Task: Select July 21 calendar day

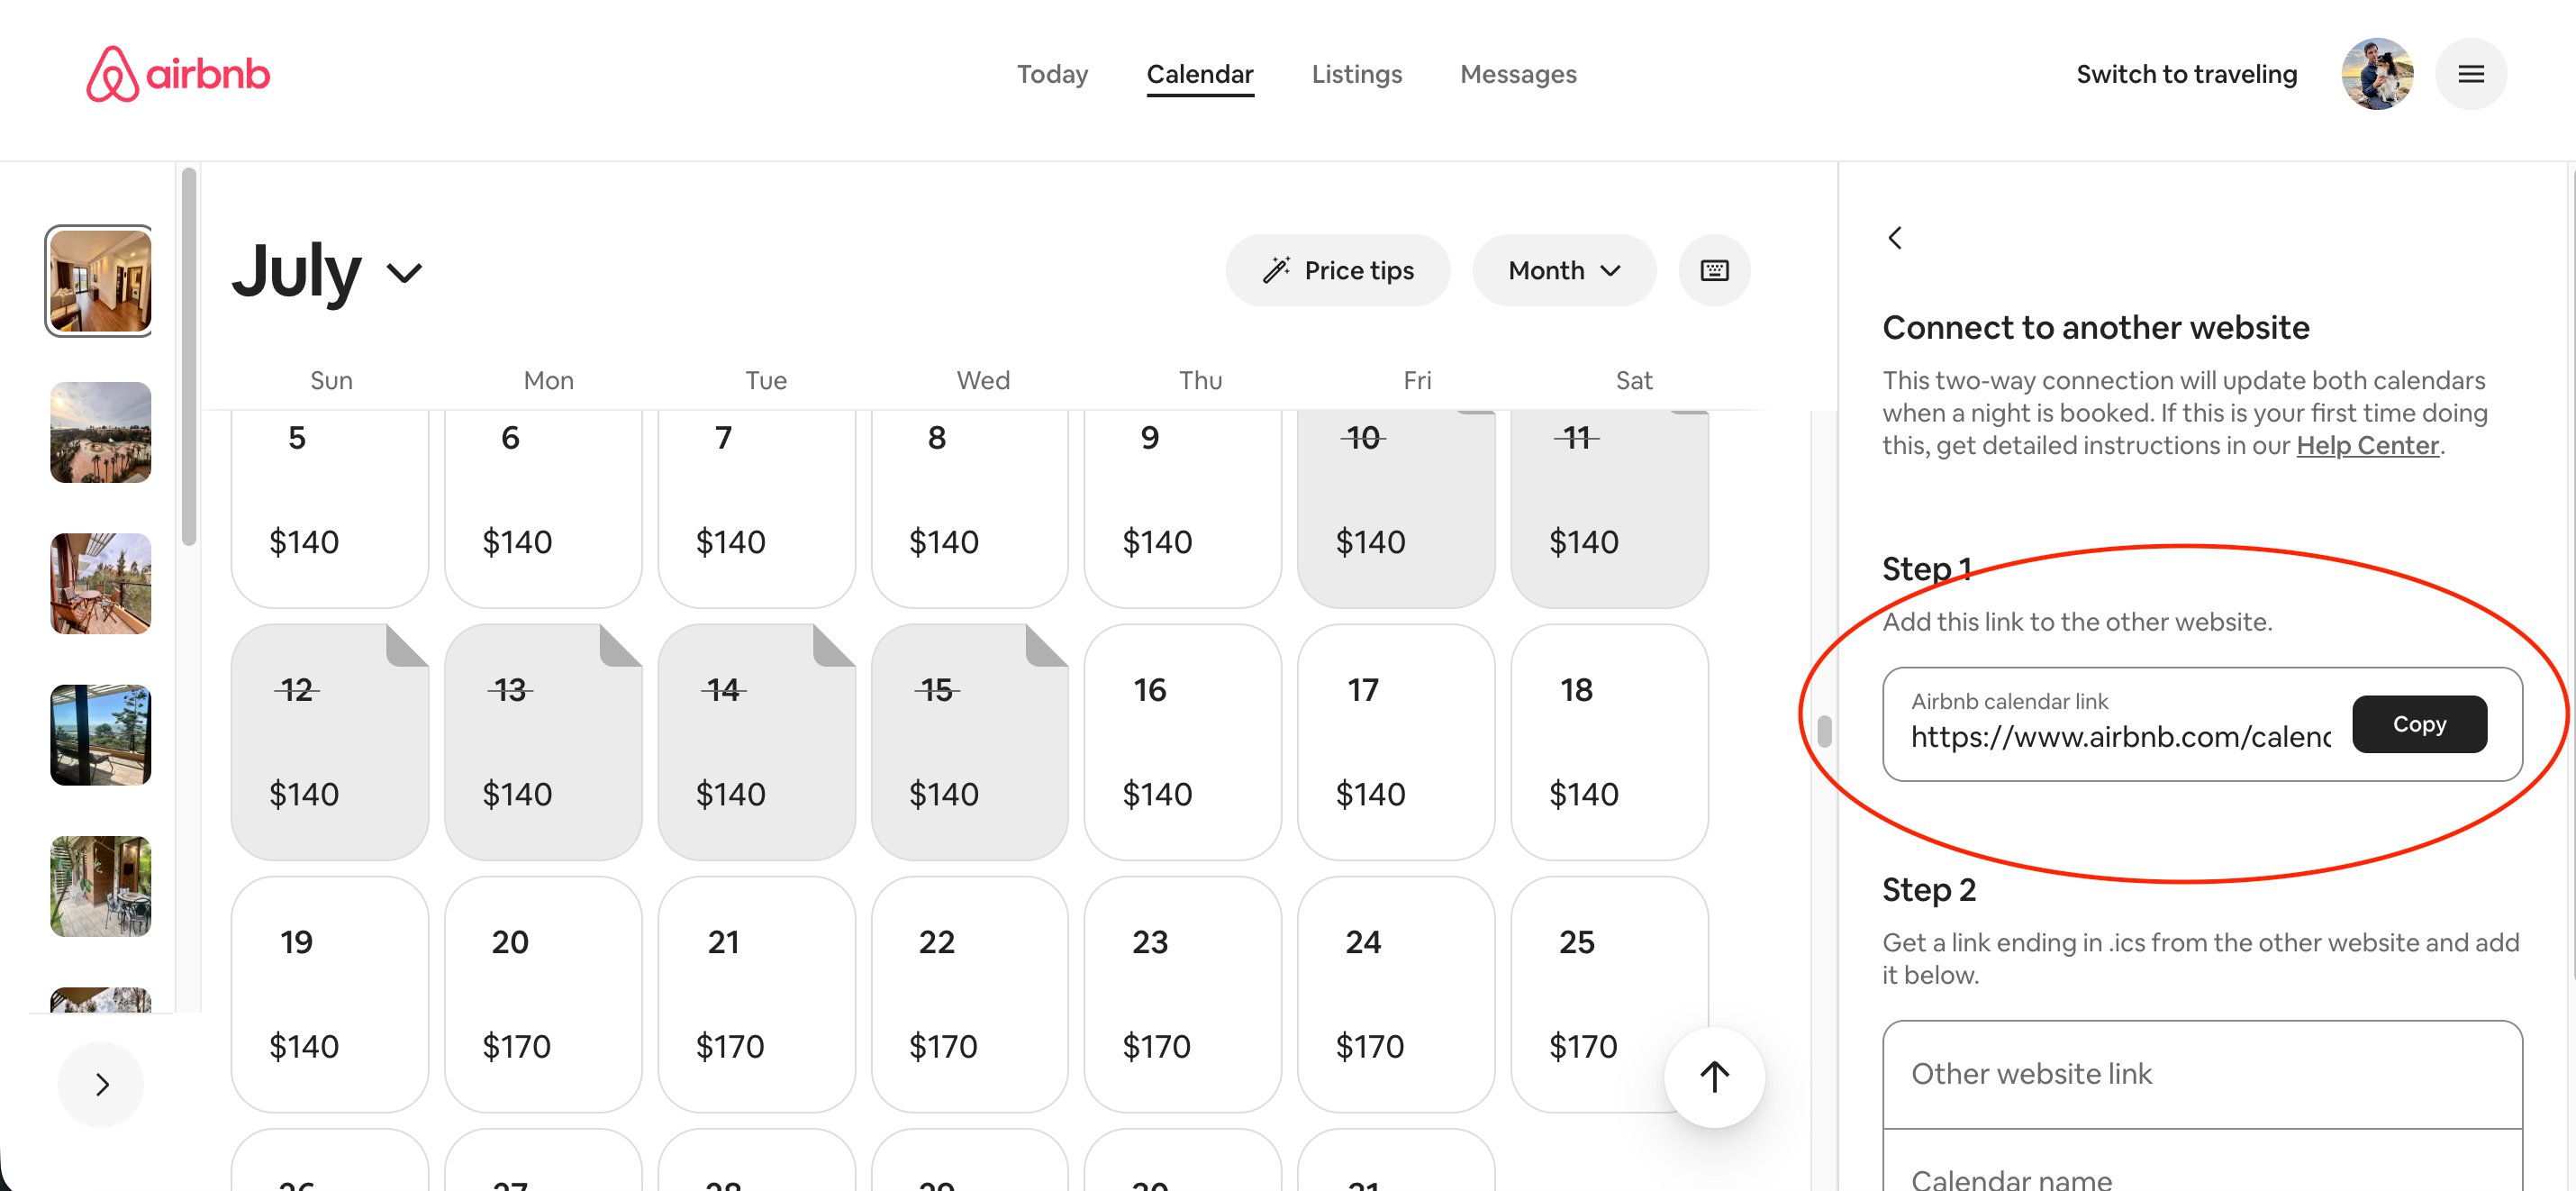Action: (x=756, y=994)
